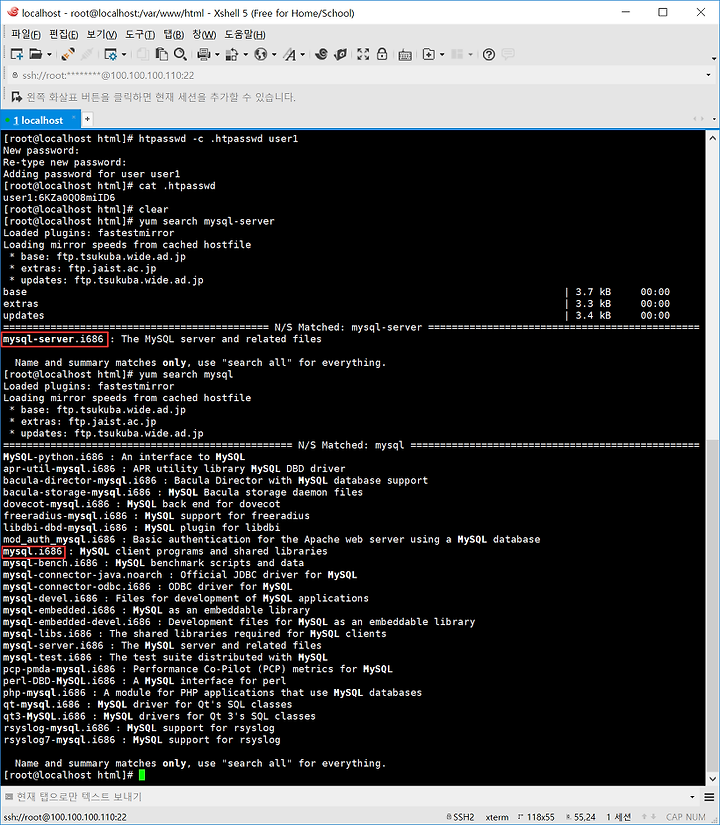Click the terminal scrollbar up arrow
Viewport: 720px width, 825px height.
[x=713, y=138]
